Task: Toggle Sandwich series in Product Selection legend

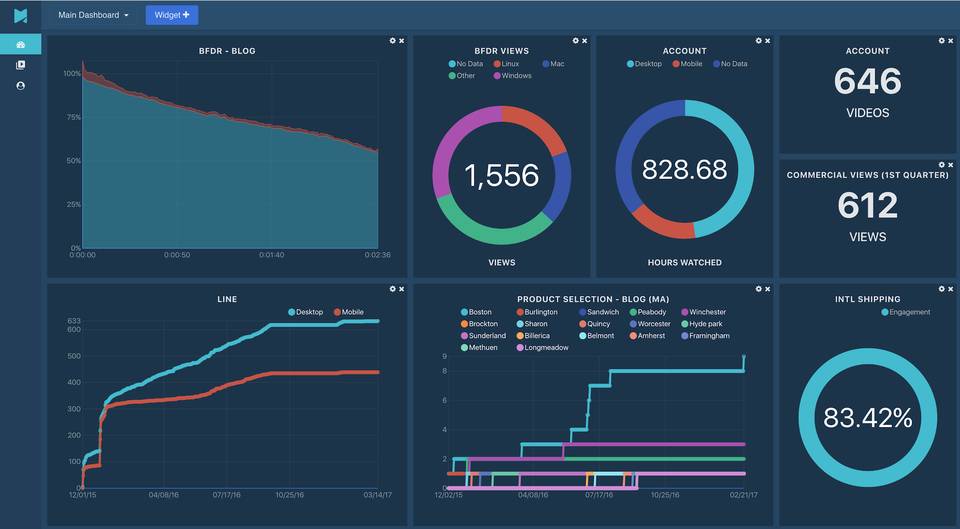Action: [599, 312]
